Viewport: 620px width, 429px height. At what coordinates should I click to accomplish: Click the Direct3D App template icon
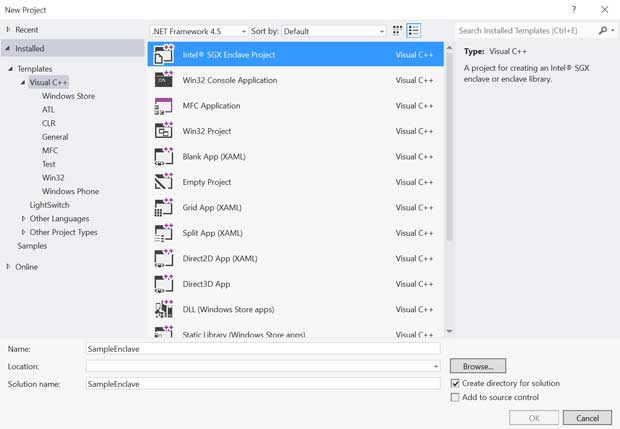tap(164, 284)
